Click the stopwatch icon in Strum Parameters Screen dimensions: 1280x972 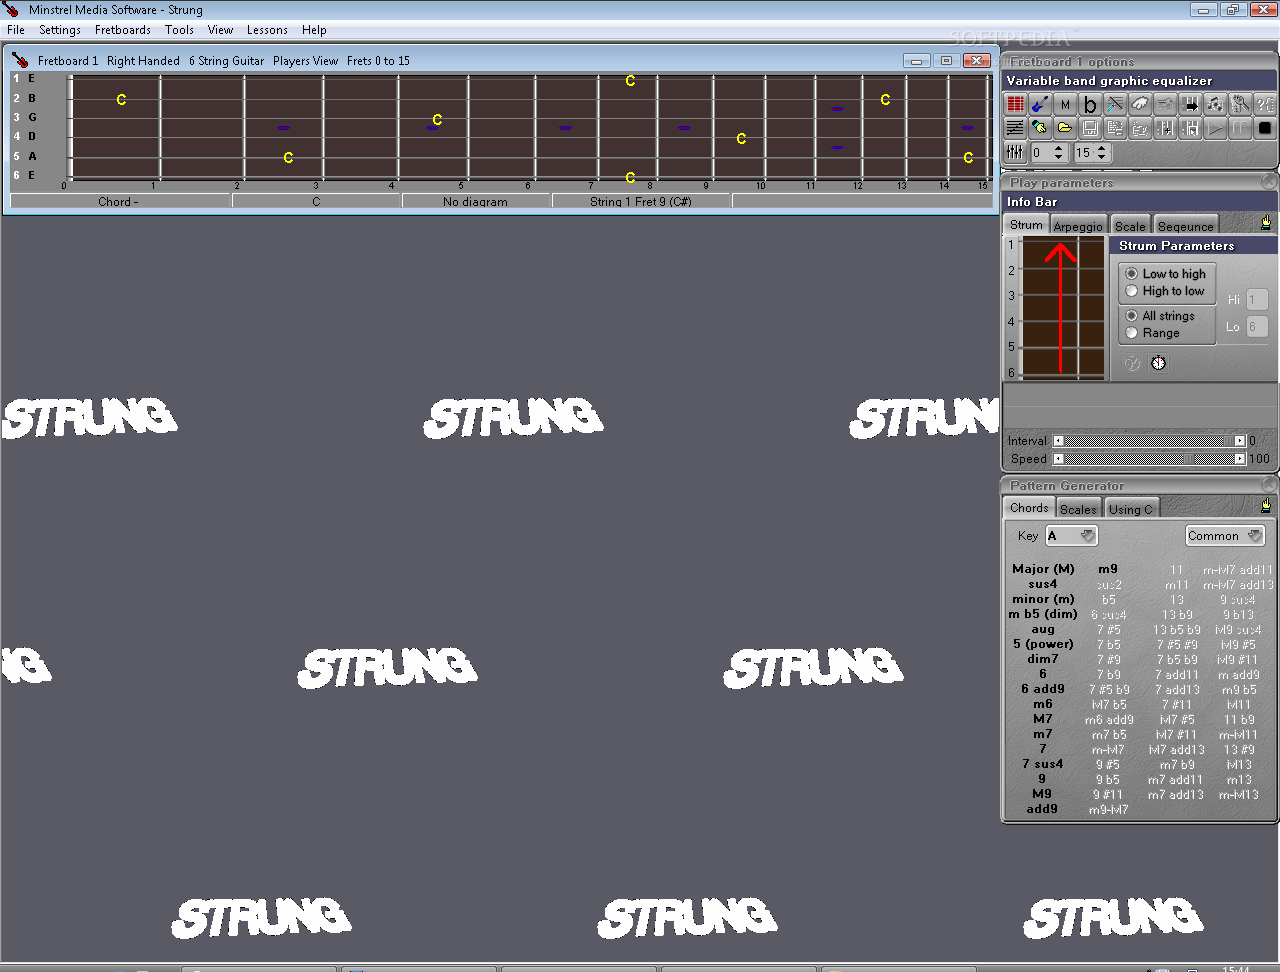click(x=1158, y=363)
